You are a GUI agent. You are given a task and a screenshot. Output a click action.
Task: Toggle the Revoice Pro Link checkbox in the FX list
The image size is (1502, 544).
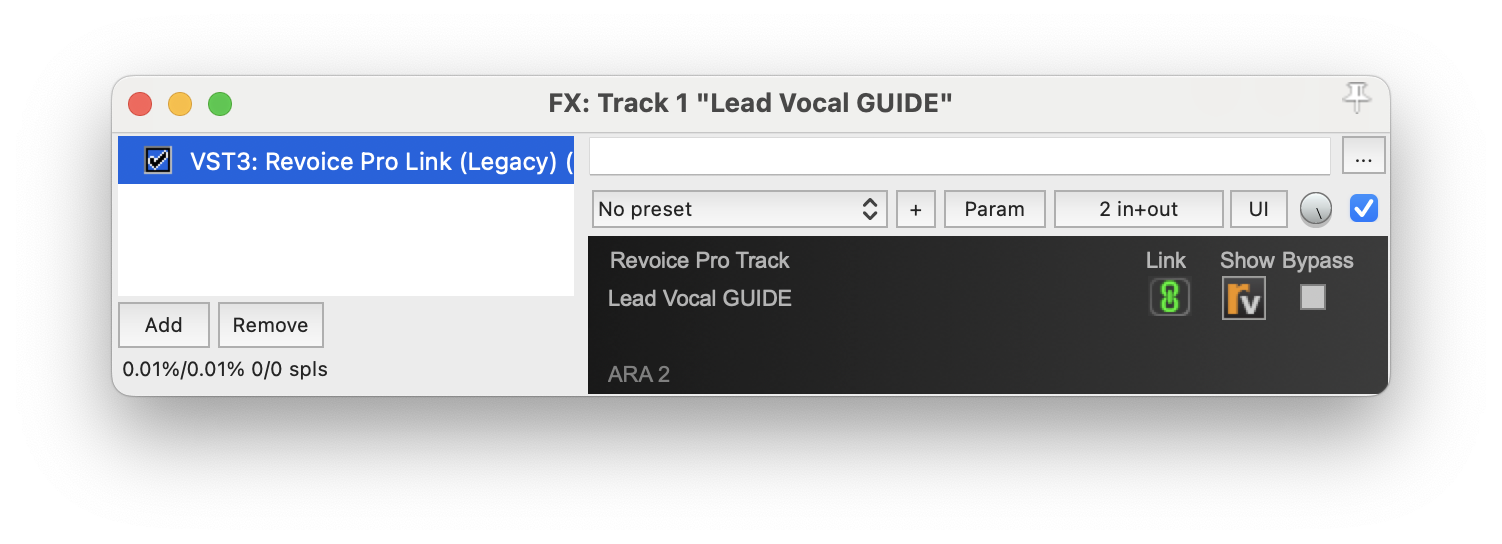coord(158,160)
